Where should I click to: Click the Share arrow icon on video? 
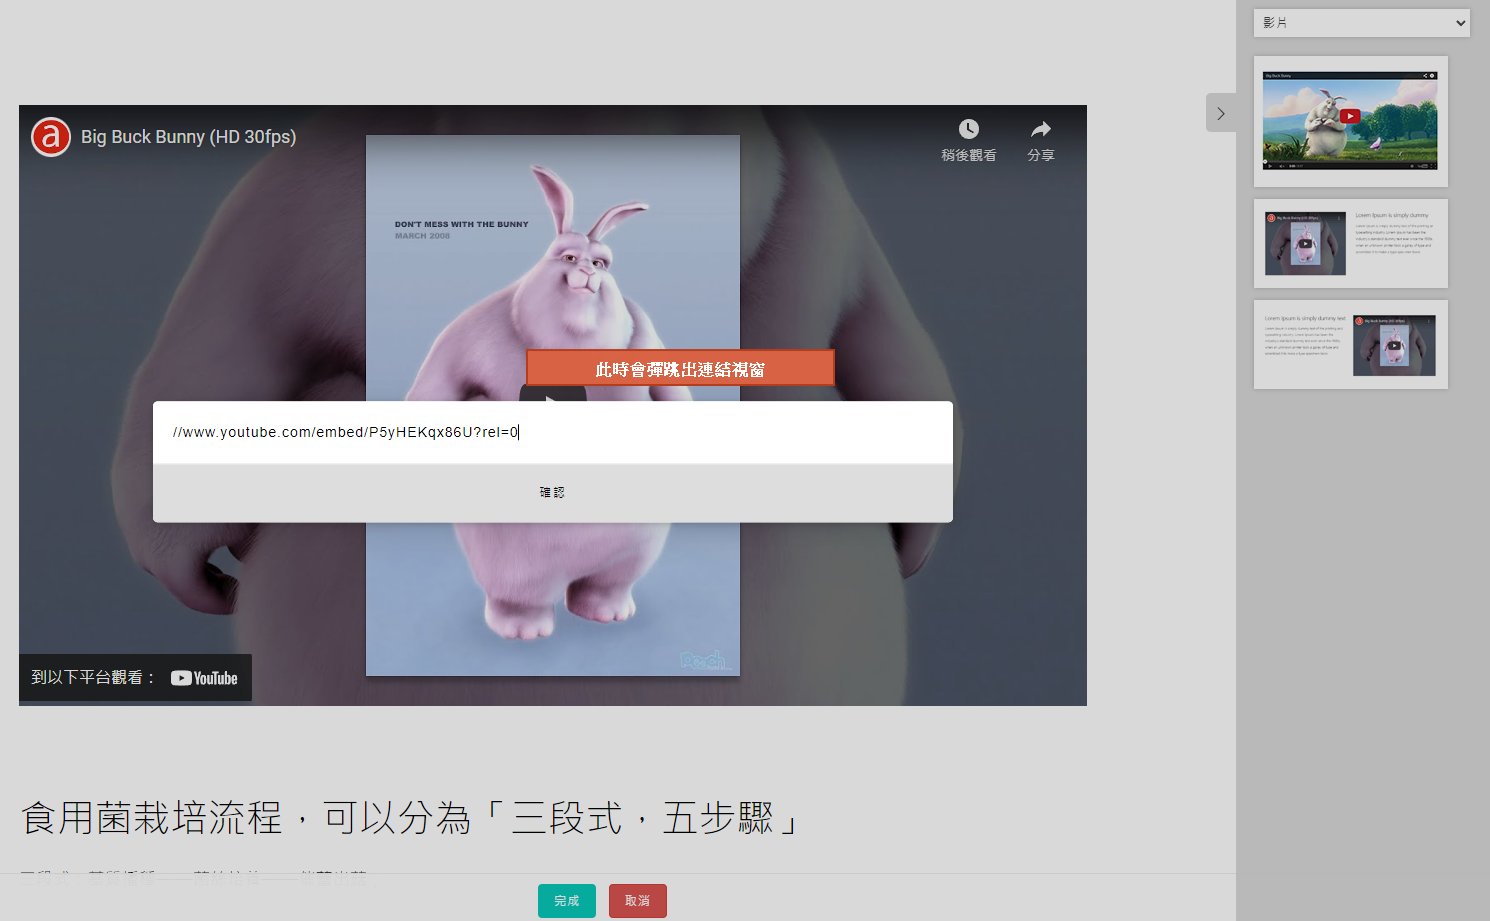tap(1041, 130)
